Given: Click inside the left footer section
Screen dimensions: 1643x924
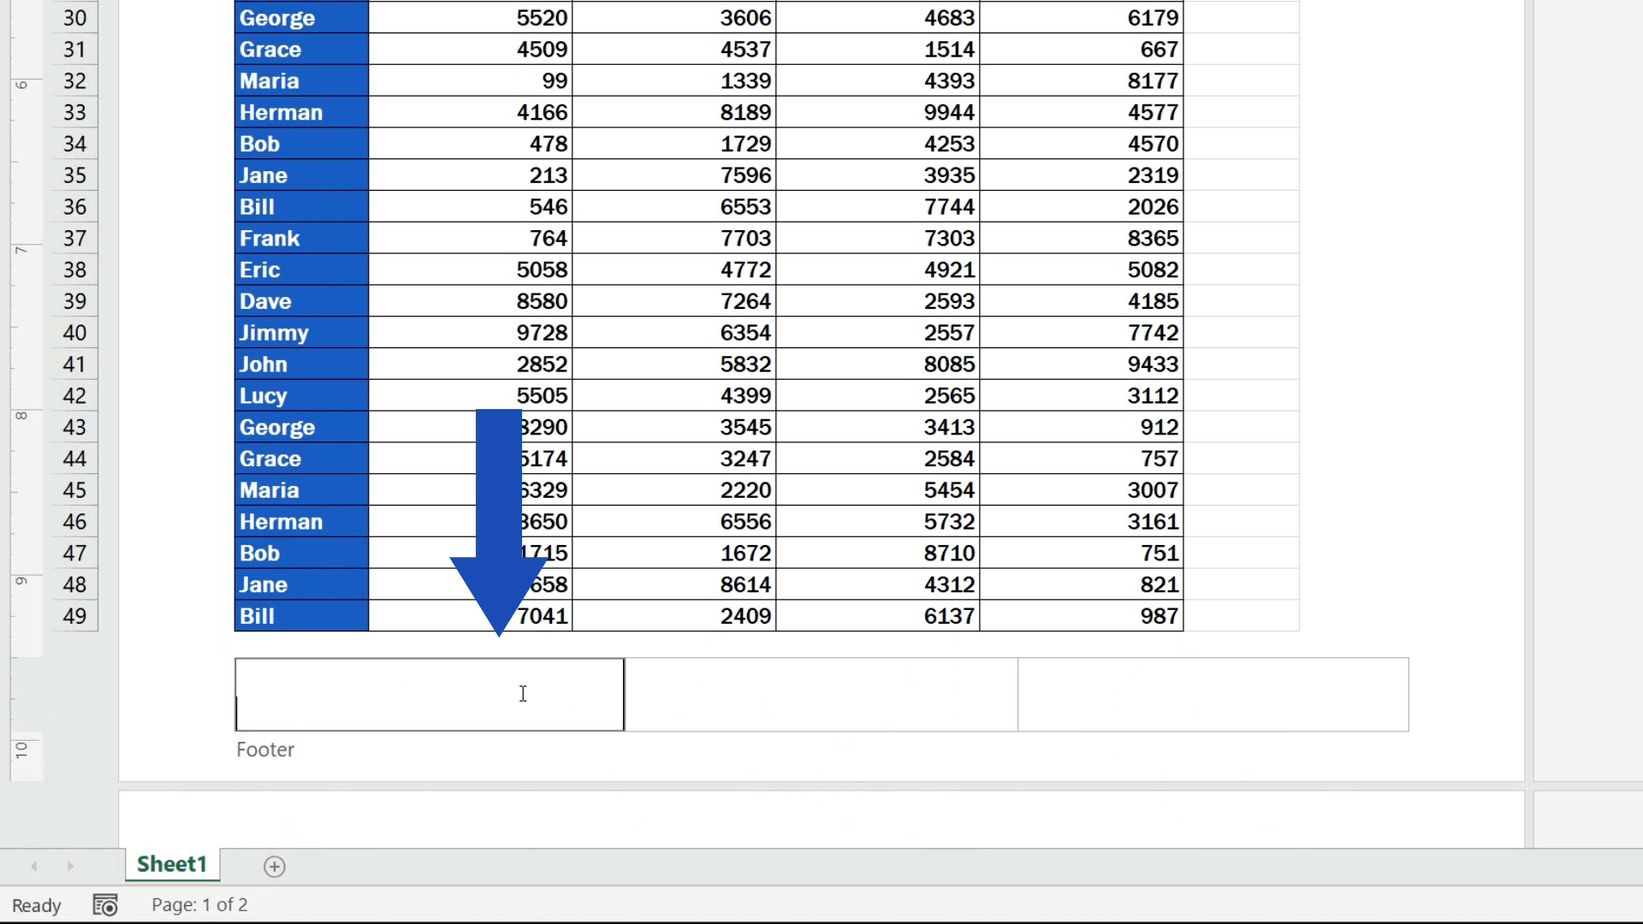Looking at the screenshot, I should click(428, 694).
